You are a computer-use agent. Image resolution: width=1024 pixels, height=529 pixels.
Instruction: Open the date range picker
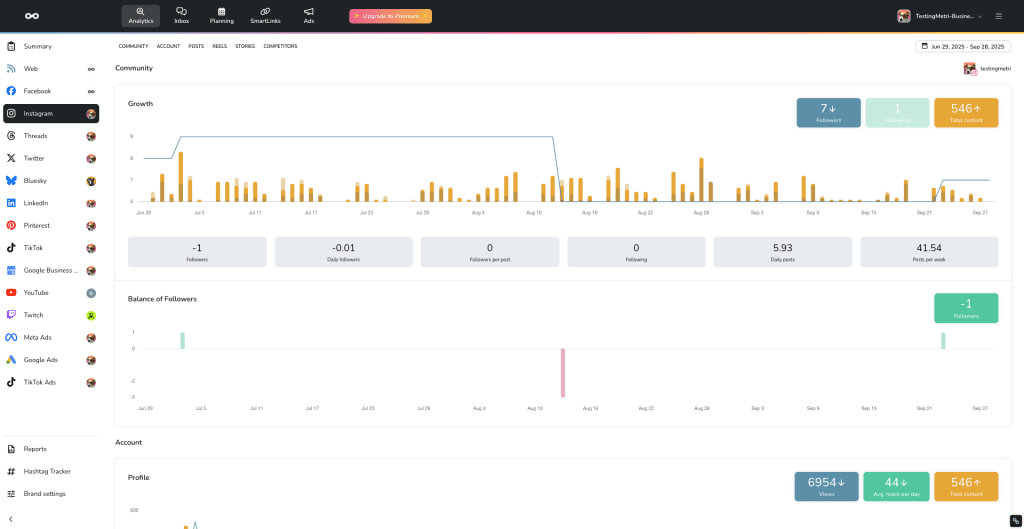click(x=963, y=46)
